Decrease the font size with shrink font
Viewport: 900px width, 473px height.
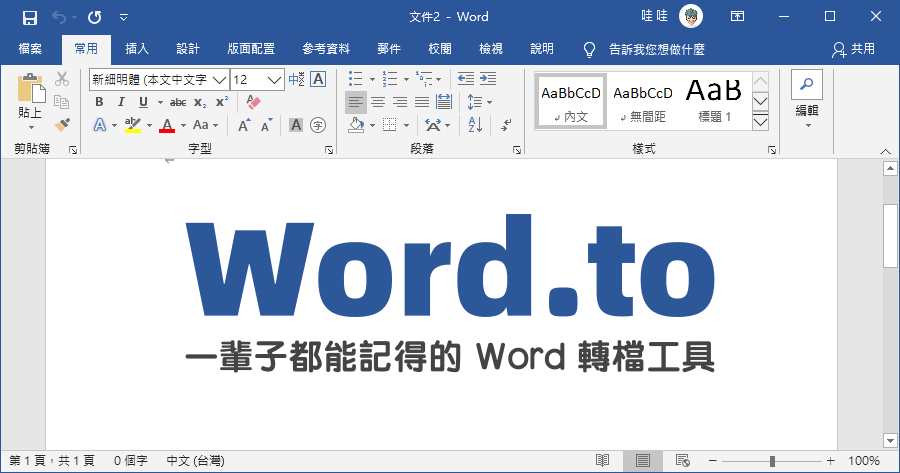tap(266, 125)
